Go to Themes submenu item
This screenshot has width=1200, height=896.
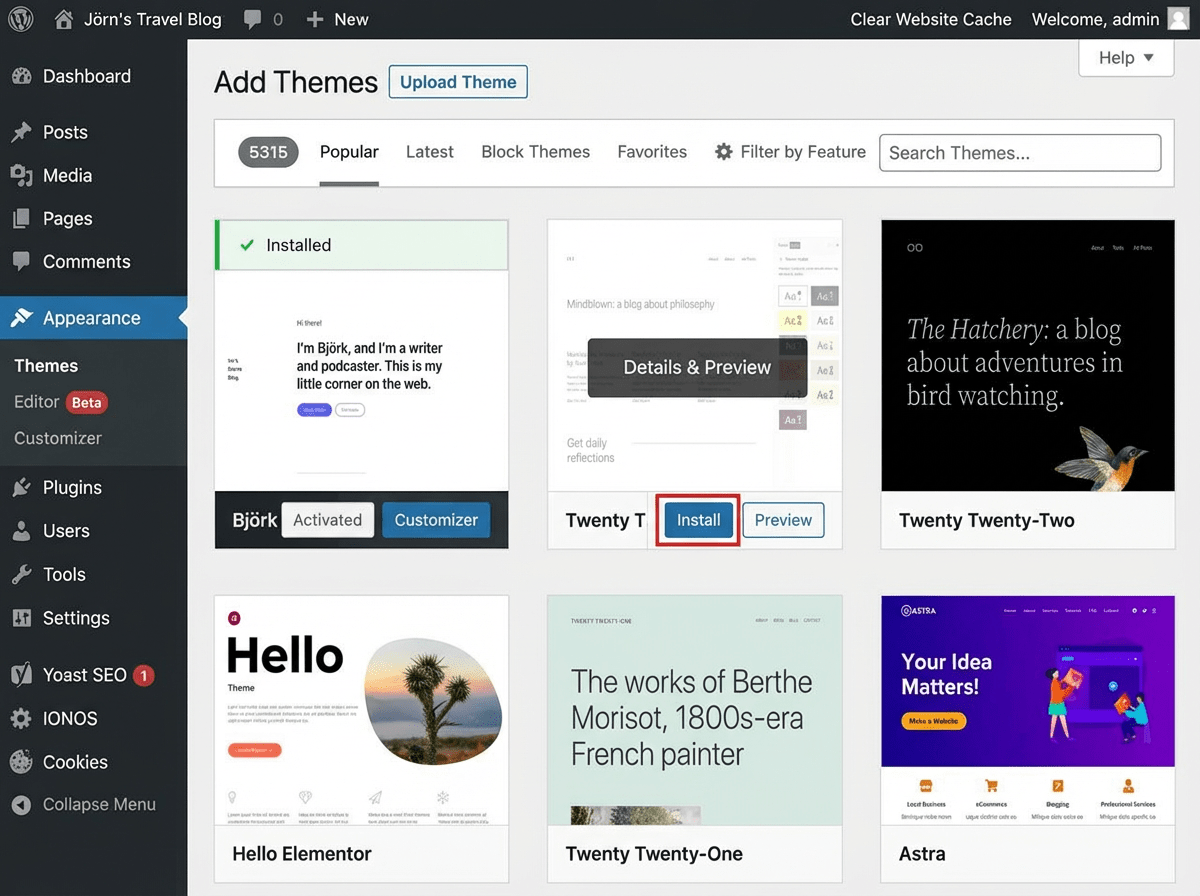46,366
